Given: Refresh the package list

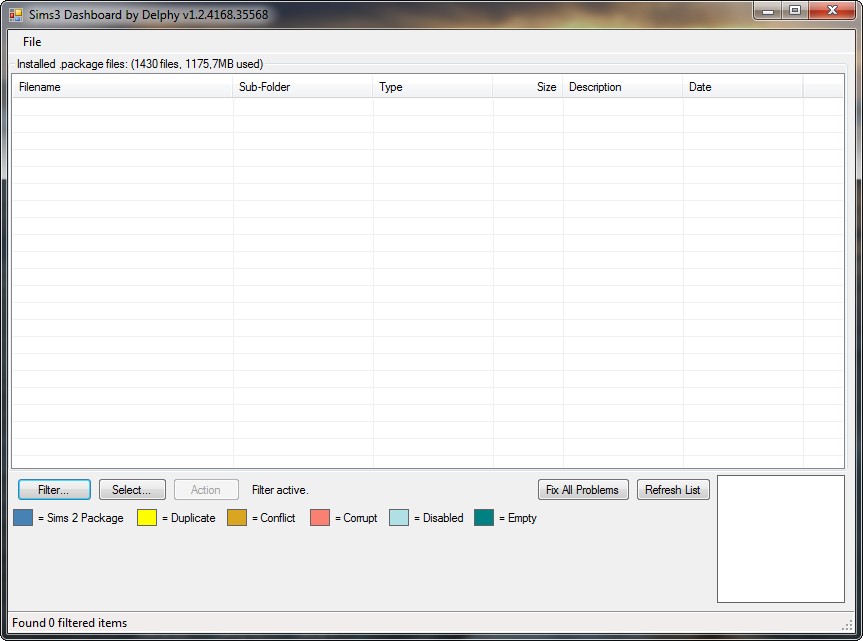Looking at the screenshot, I should tap(673, 490).
